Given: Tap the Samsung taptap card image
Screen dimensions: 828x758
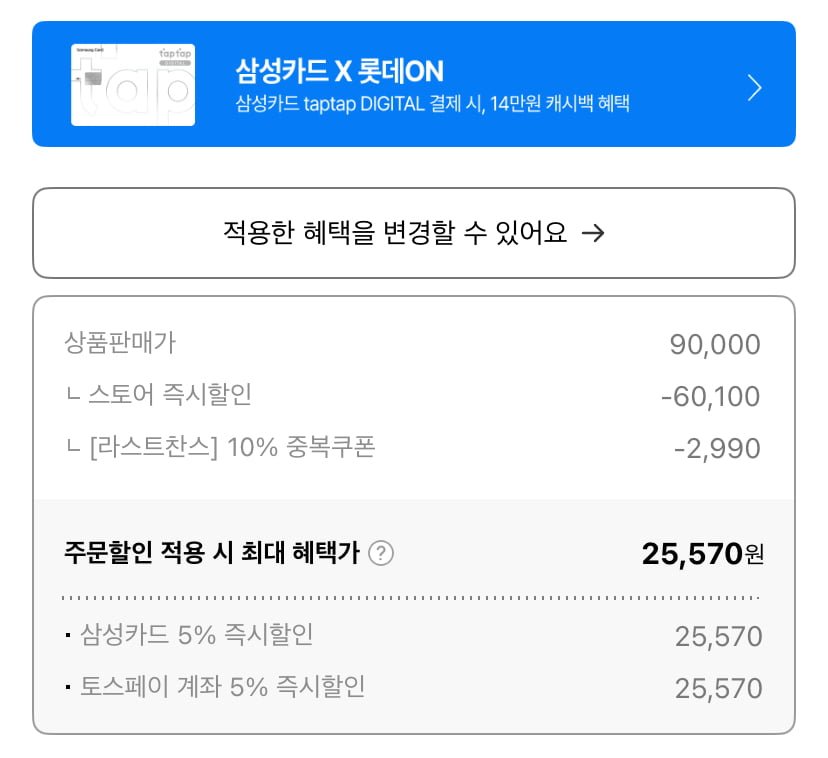Looking at the screenshot, I should pyautogui.click(x=133, y=85).
